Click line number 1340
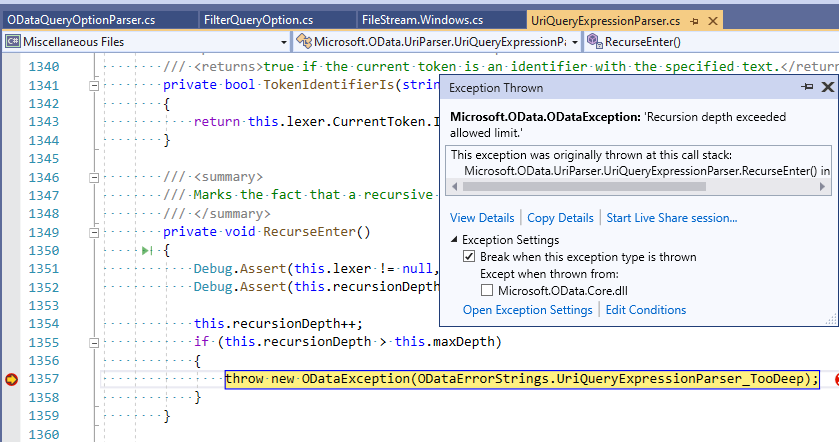 (x=43, y=66)
